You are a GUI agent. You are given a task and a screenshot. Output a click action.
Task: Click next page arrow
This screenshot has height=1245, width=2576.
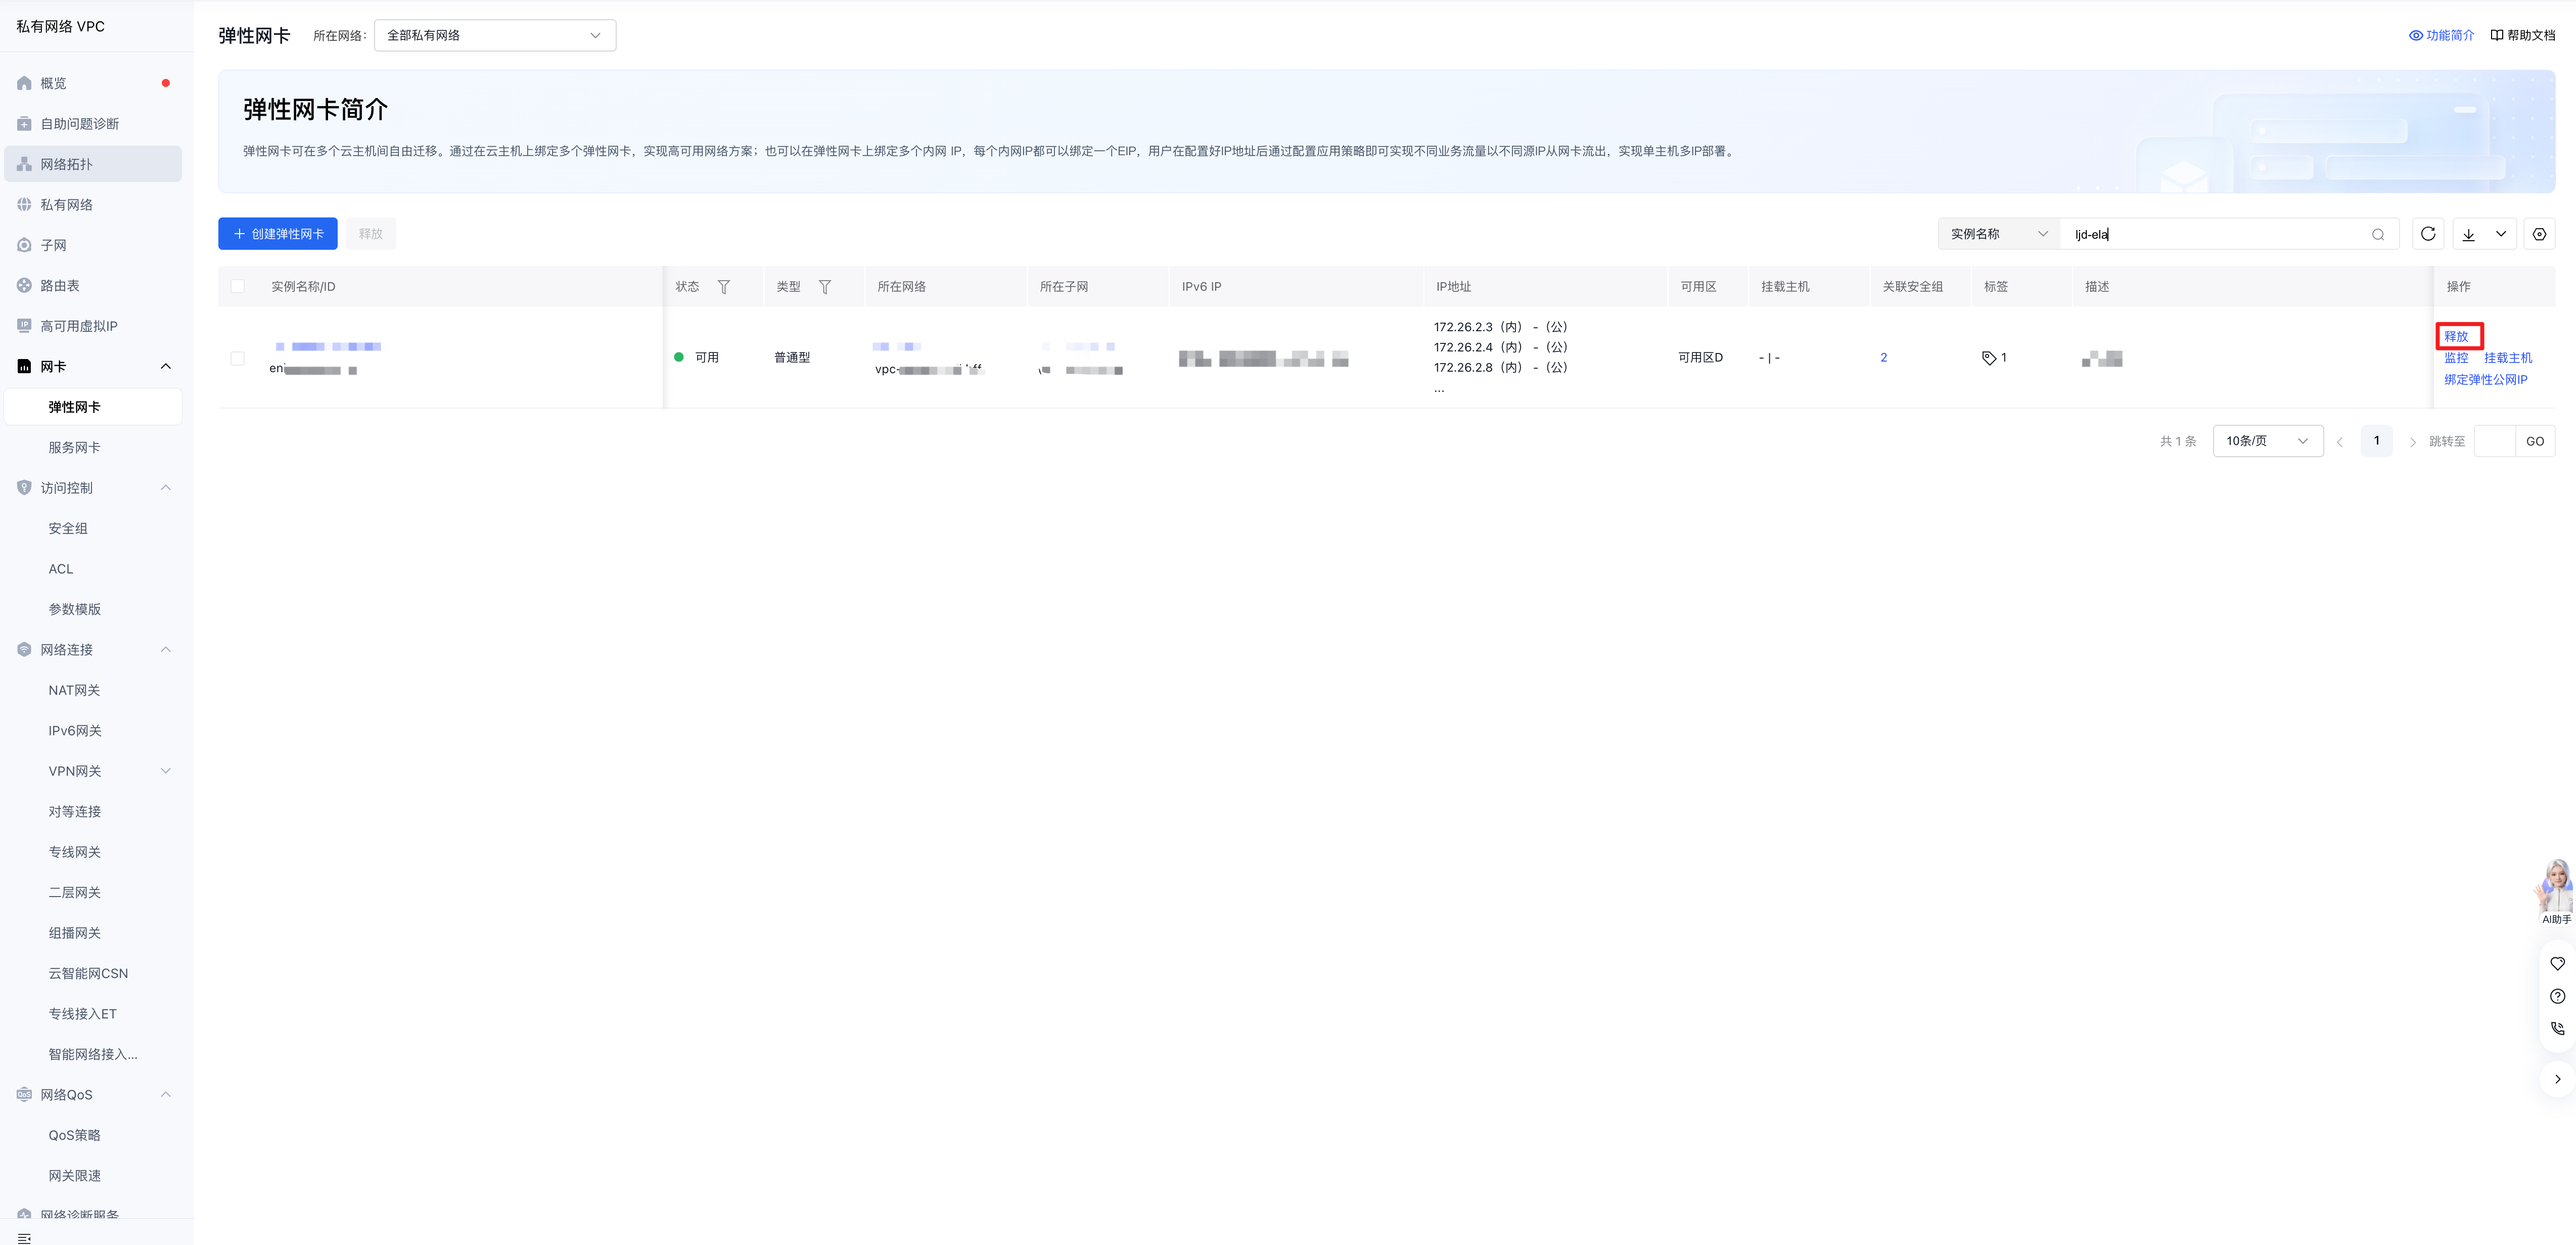[x=2412, y=442]
